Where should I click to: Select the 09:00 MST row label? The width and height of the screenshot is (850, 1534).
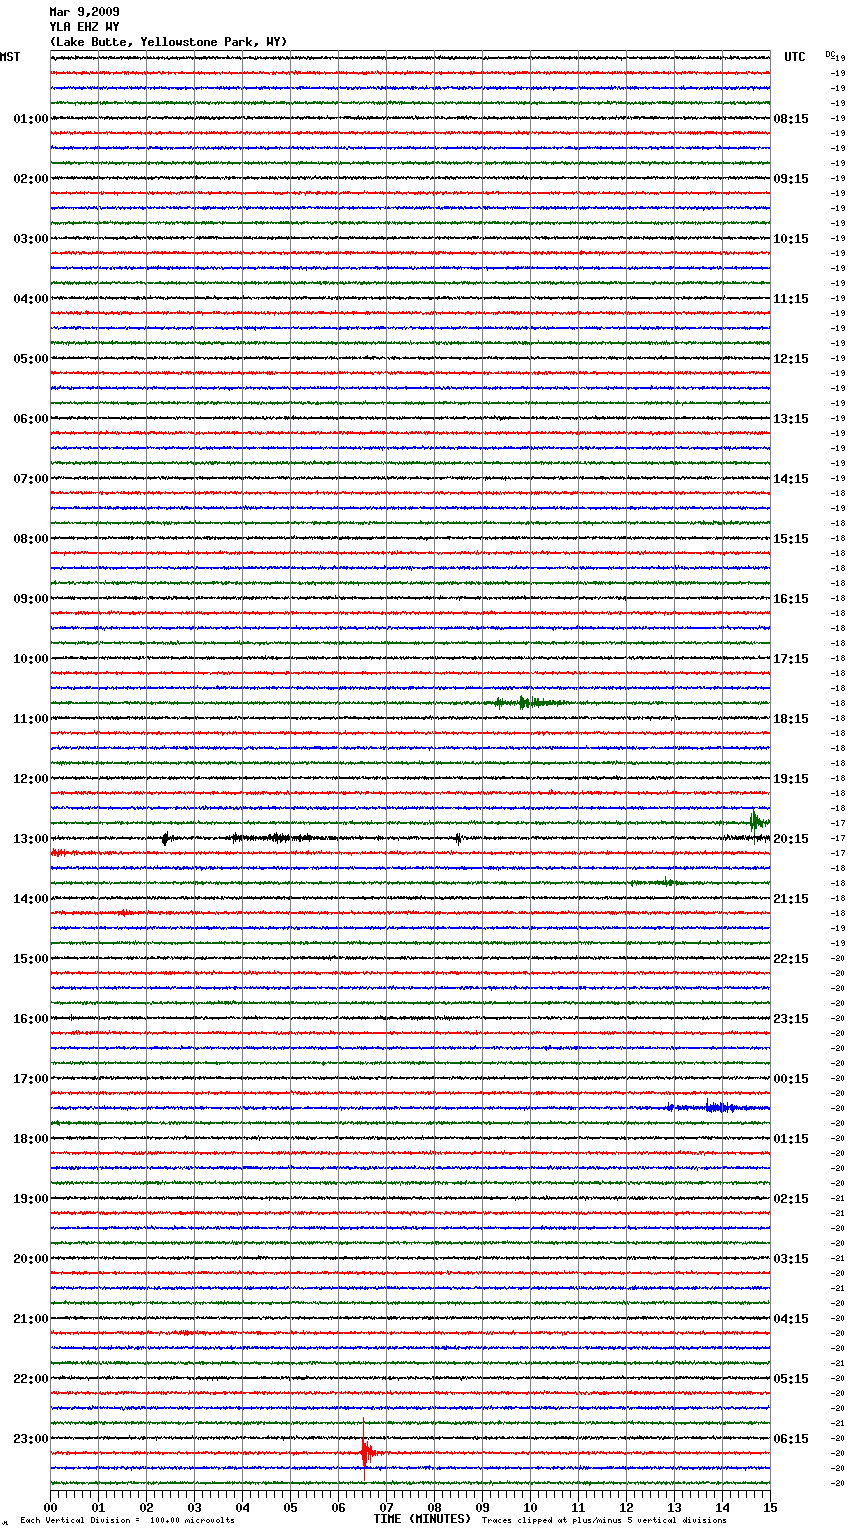[x=30, y=599]
